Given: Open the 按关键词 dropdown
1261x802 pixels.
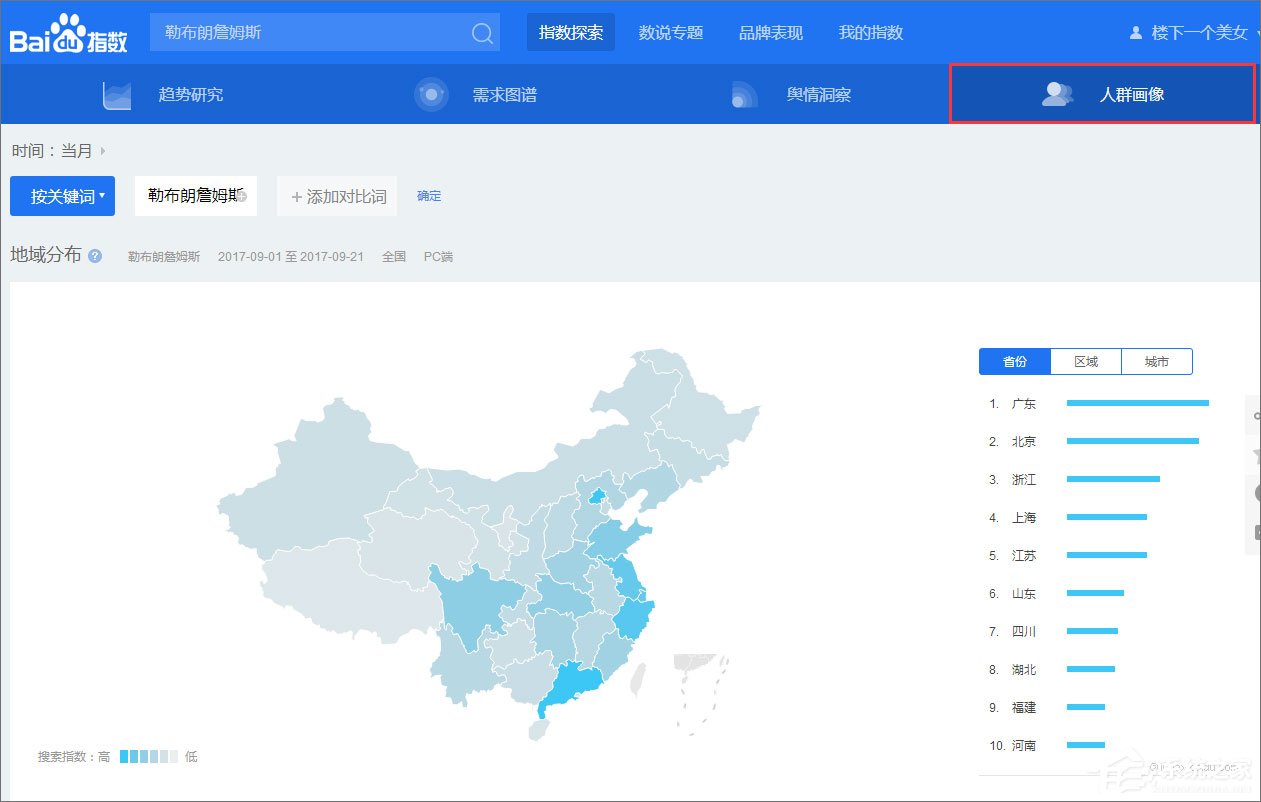Looking at the screenshot, I should [x=62, y=196].
